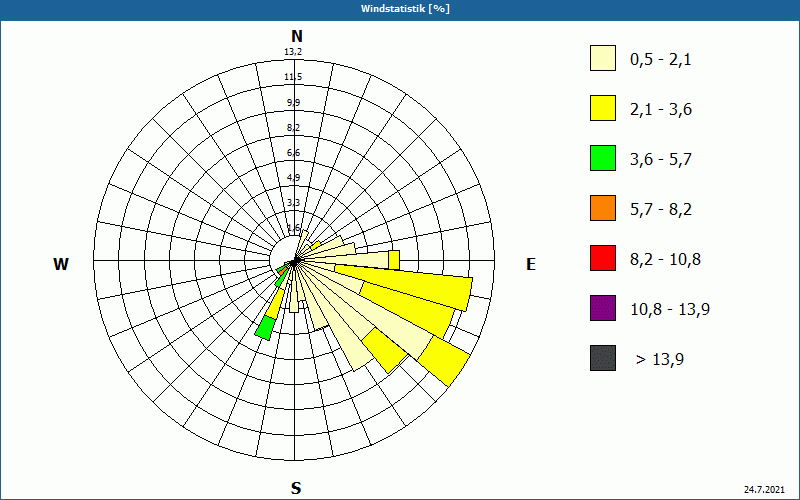The height and width of the screenshot is (500, 800).
Task: Click the 4,9 radial axis value
Action: tap(293, 178)
